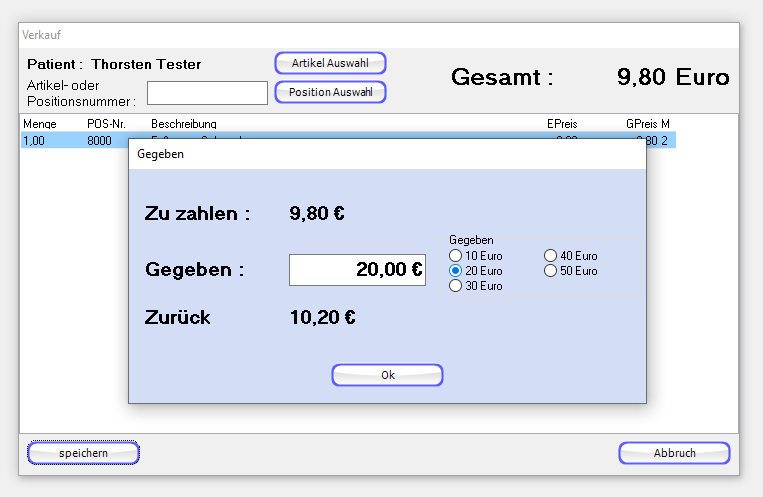763x497 pixels.
Task: Choose the 30 Euro radio option
Action: 456,286
